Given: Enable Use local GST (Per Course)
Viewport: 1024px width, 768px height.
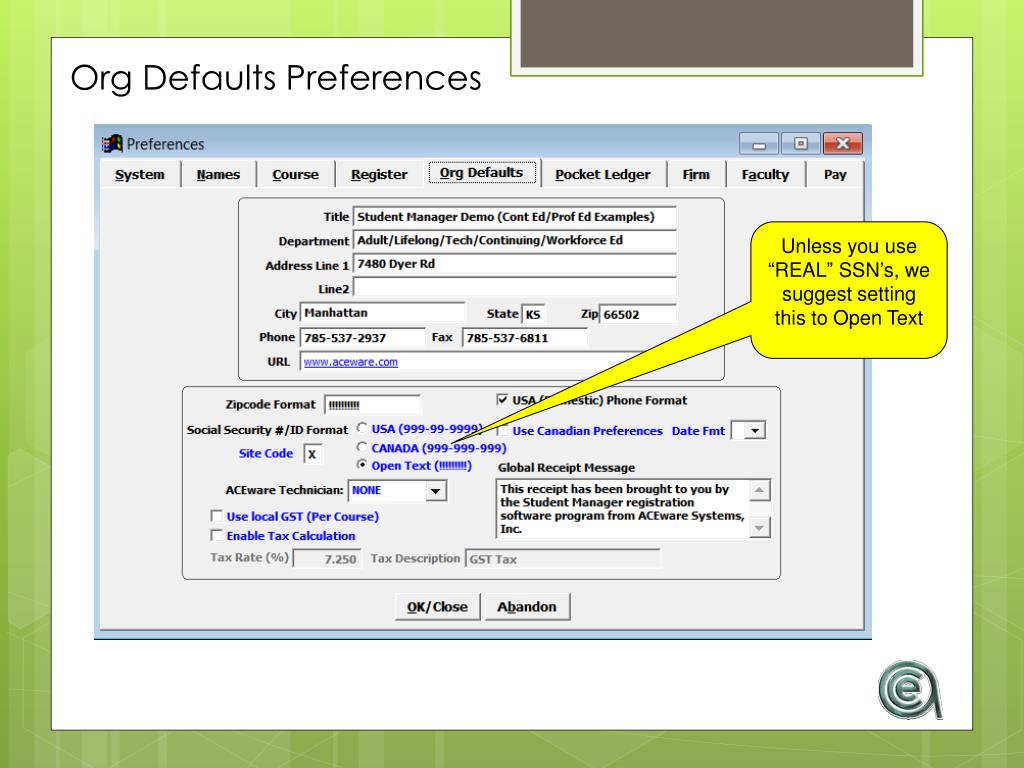Looking at the screenshot, I should (x=216, y=516).
